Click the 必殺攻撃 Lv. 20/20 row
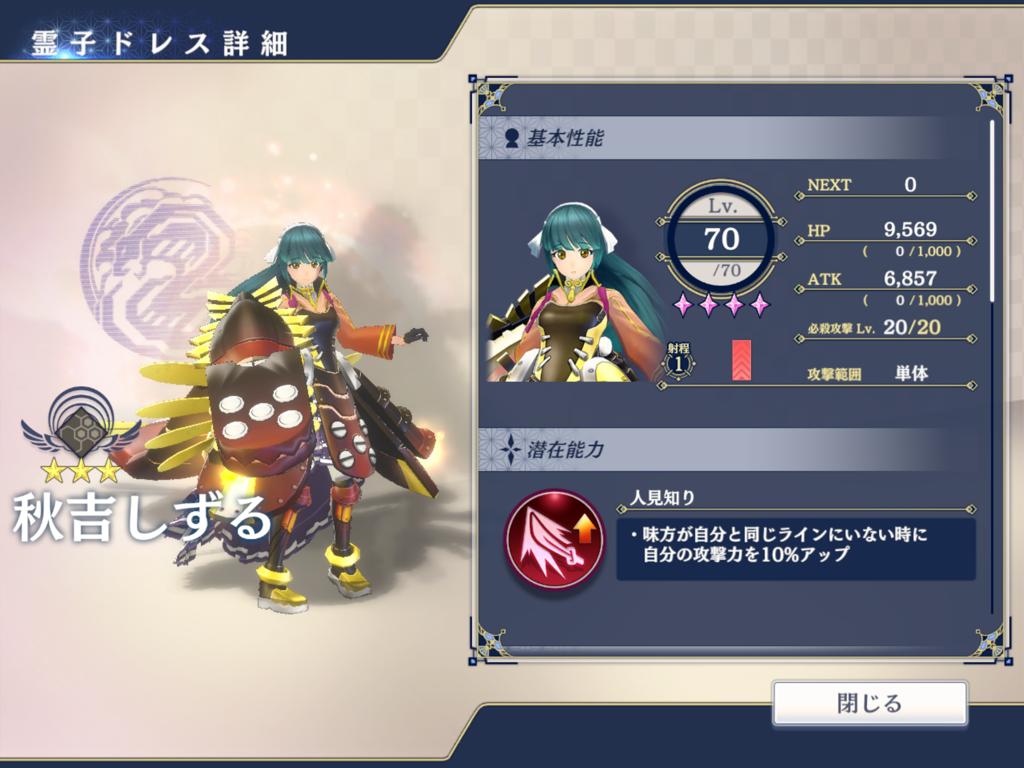 pyautogui.click(x=886, y=328)
